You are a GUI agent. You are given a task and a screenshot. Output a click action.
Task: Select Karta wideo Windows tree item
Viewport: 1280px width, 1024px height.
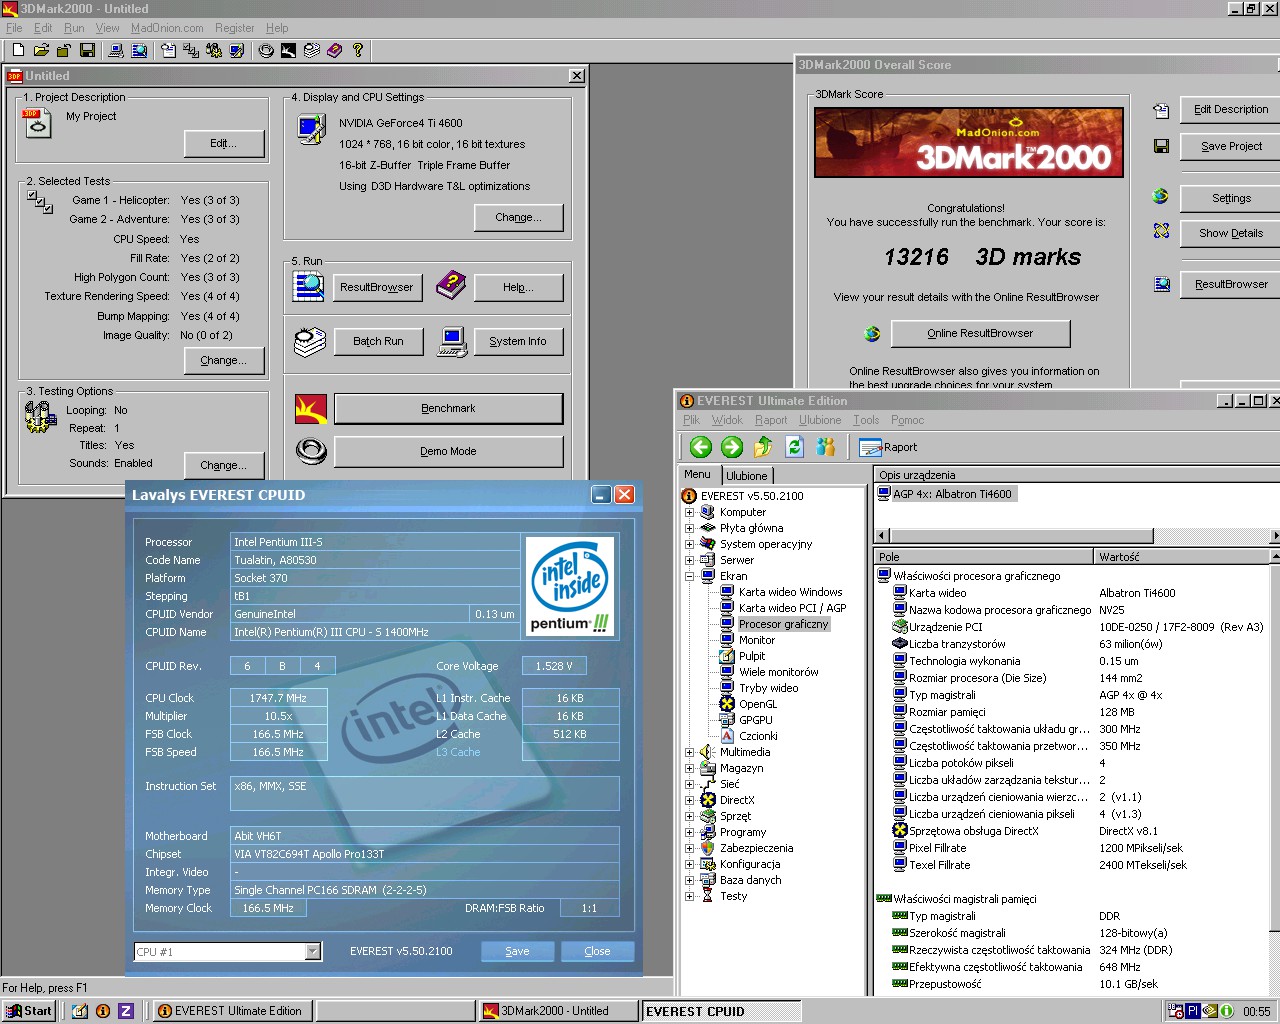click(790, 592)
